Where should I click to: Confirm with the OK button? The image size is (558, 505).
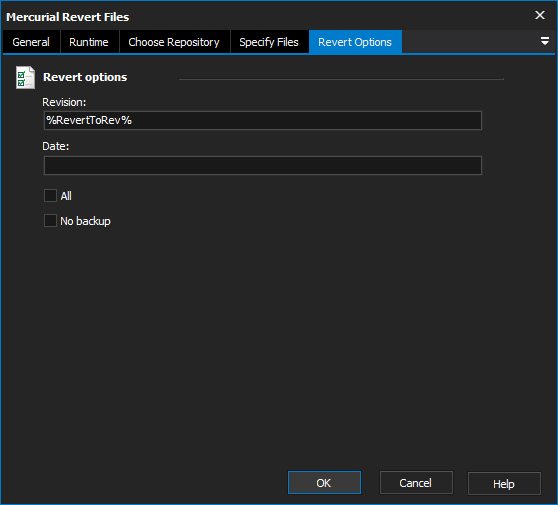click(324, 483)
